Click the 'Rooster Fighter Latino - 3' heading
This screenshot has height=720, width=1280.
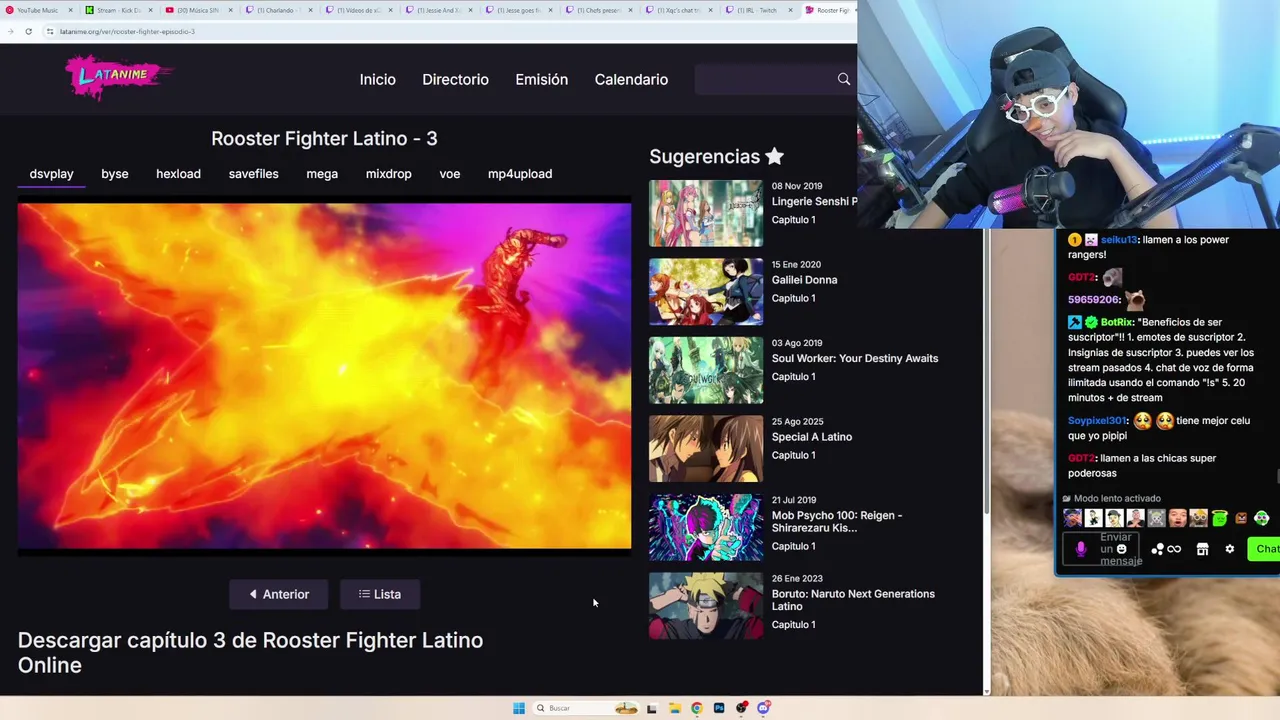[x=324, y=138]
